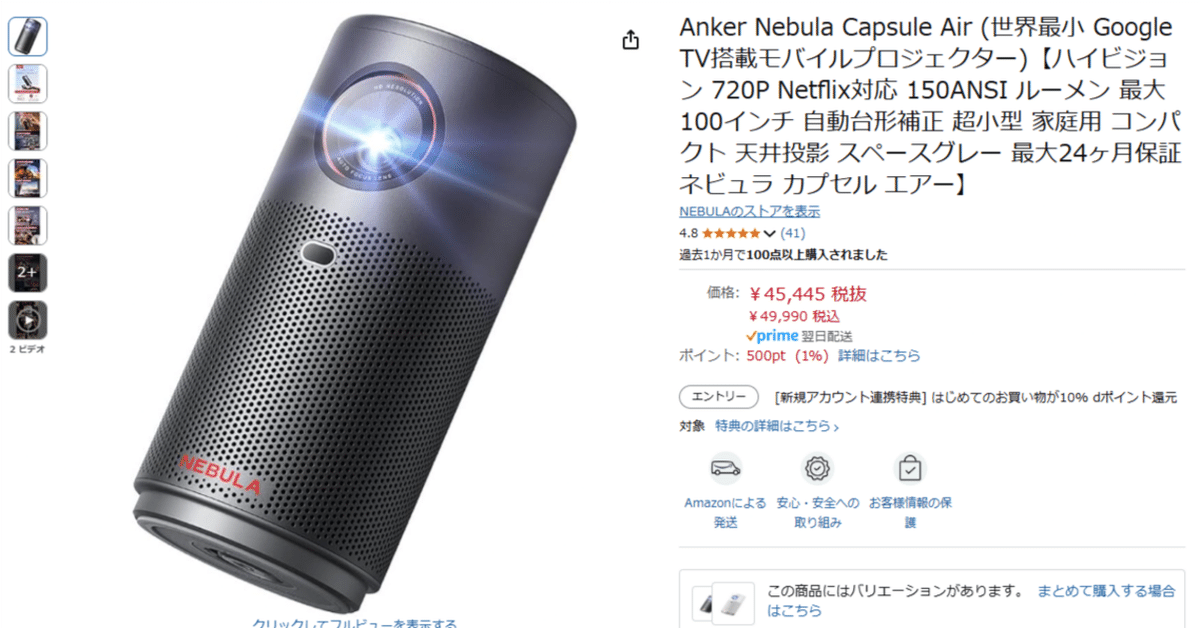
Task: Open the 詳細はこちら points link
Action: pyautogui.click(x=879, y=356)
